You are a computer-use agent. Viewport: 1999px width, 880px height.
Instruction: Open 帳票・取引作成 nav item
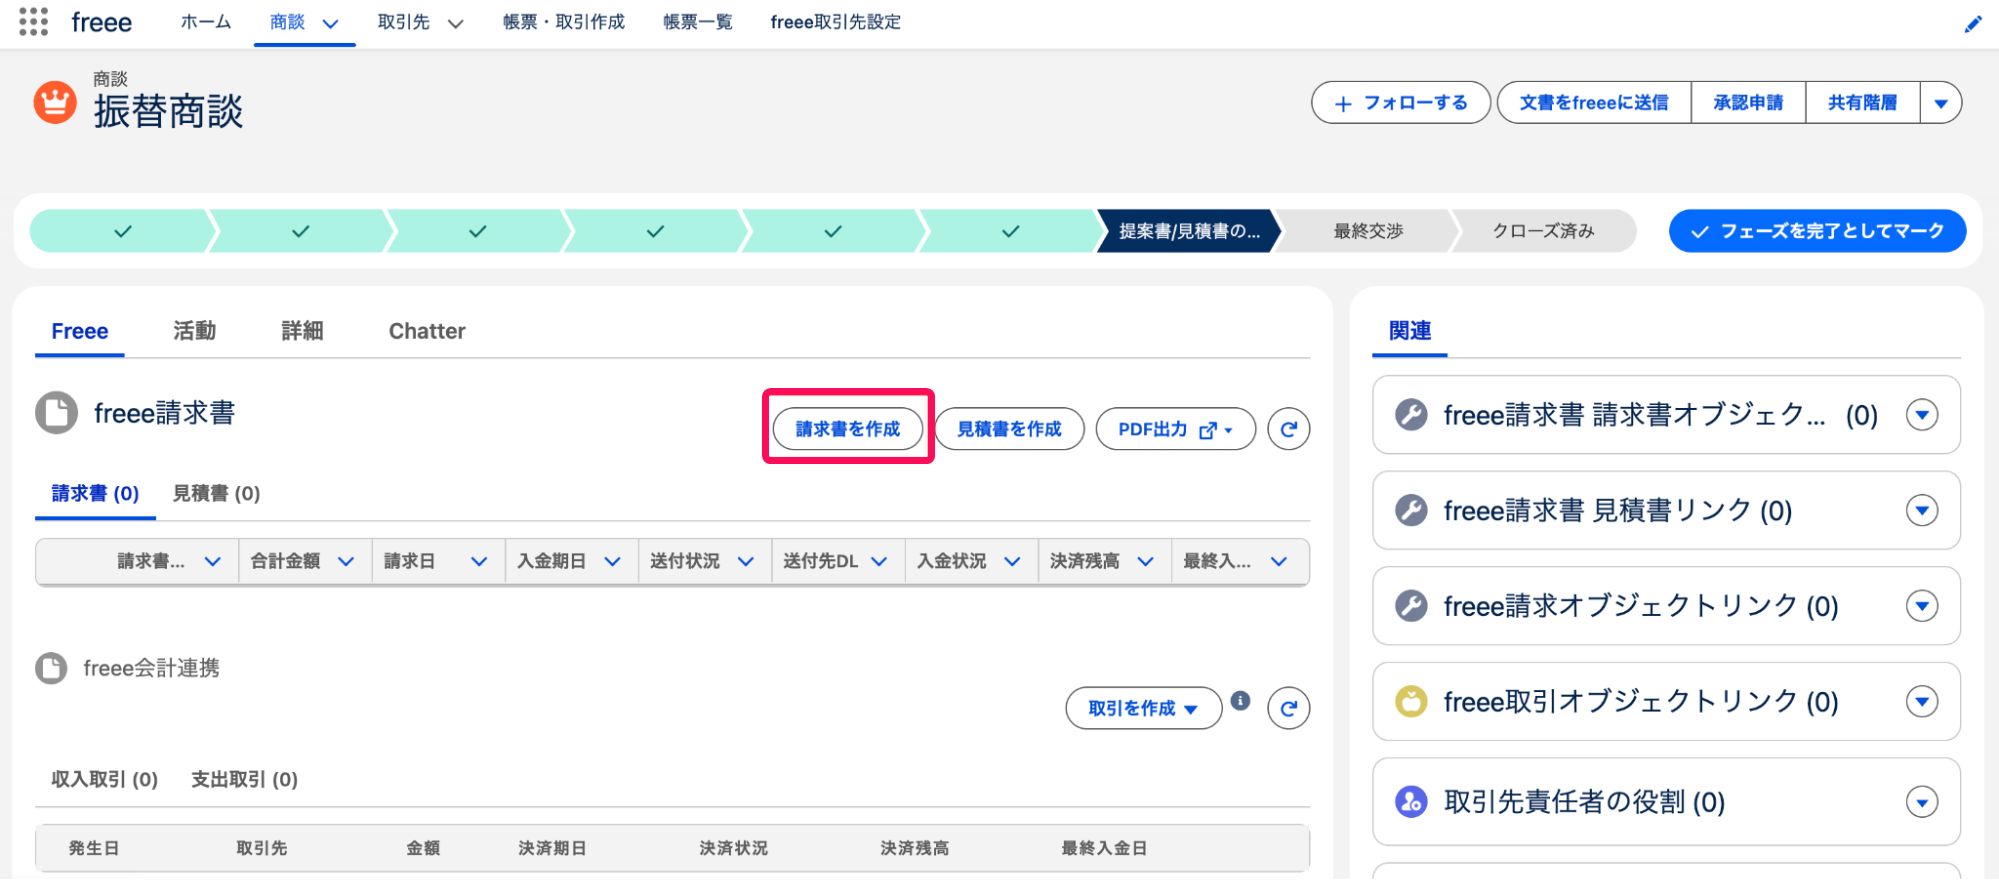[564, 22]
